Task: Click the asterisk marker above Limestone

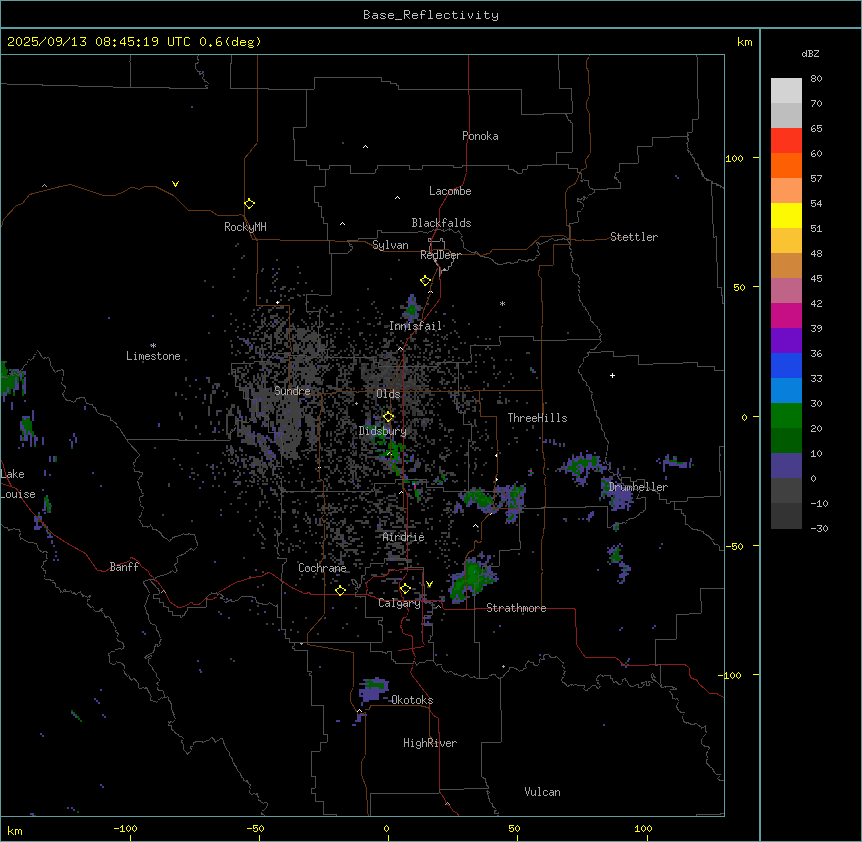Action: (153, 346)
